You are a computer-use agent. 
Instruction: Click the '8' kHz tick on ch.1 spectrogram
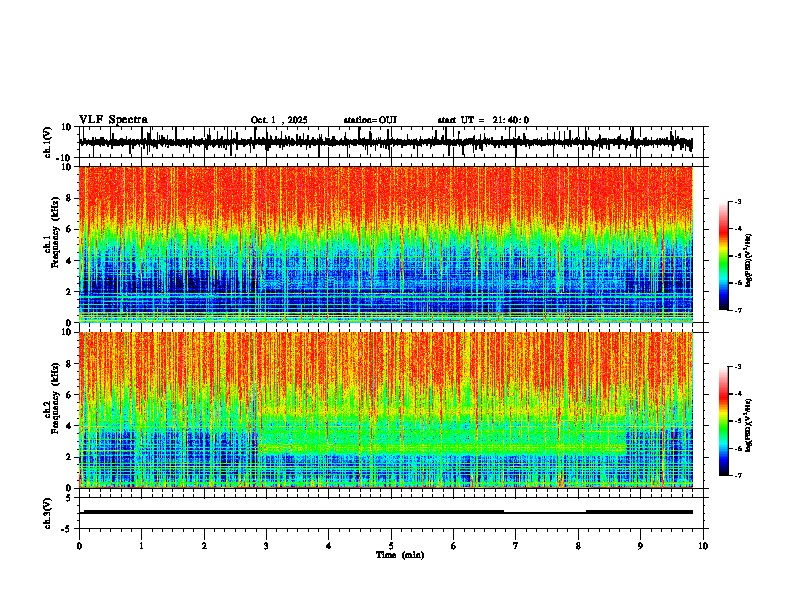69,198
